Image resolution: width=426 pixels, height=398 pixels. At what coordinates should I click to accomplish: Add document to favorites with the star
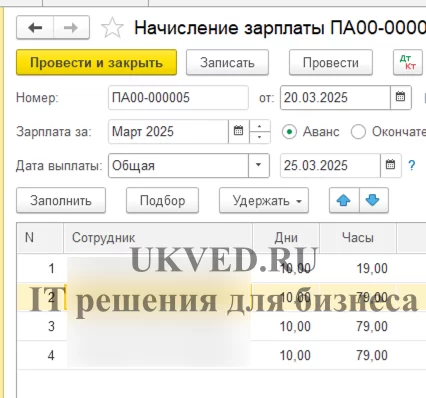(112, 28)
